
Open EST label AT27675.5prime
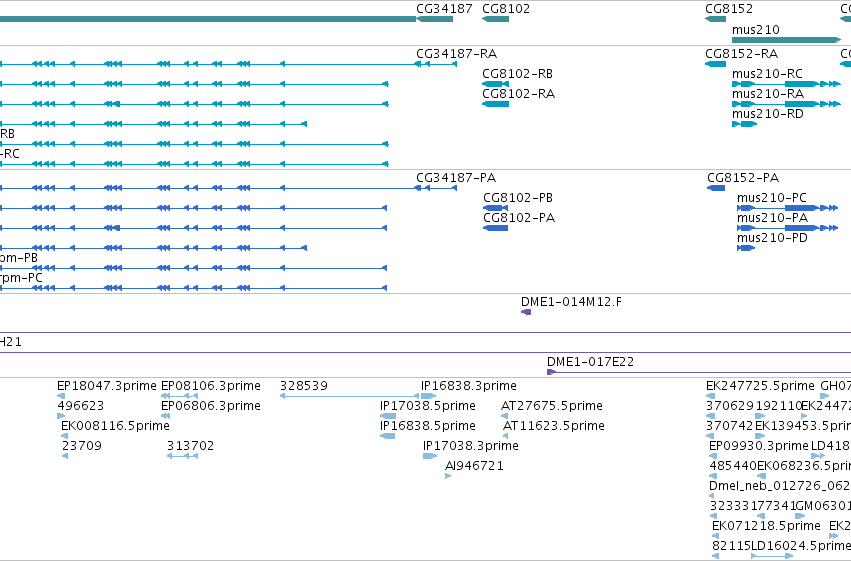point(552,406)
